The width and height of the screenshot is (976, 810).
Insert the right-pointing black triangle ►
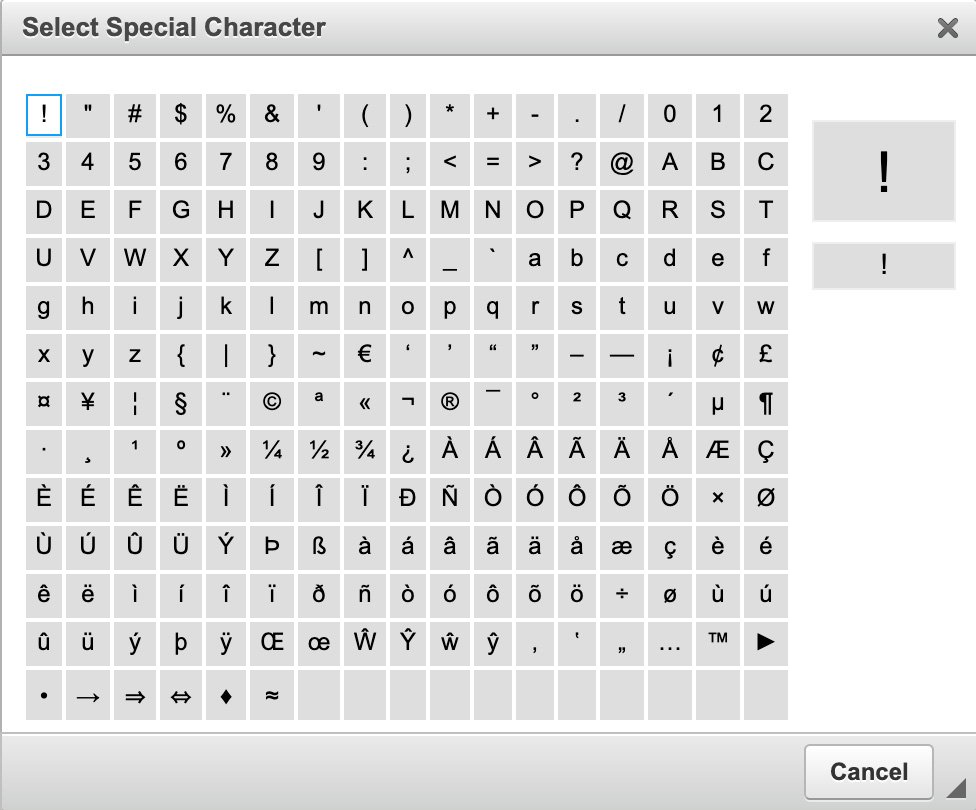click(x=766, y=643)
